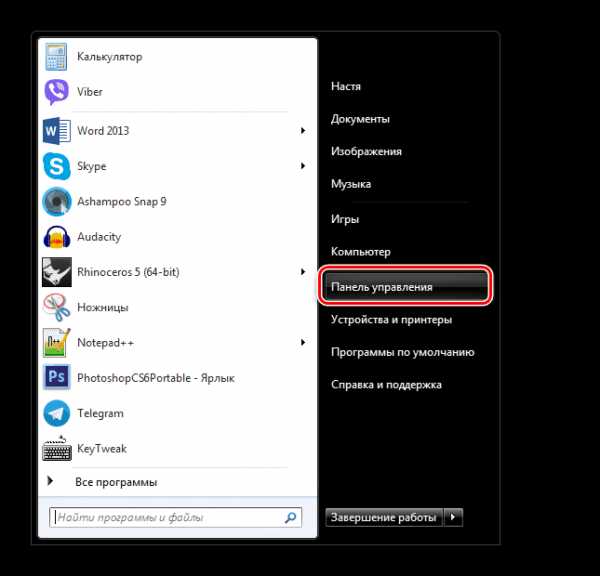The image size is (600, 576).
Task: Click the Audacity label
Action: tap(99, 237)
